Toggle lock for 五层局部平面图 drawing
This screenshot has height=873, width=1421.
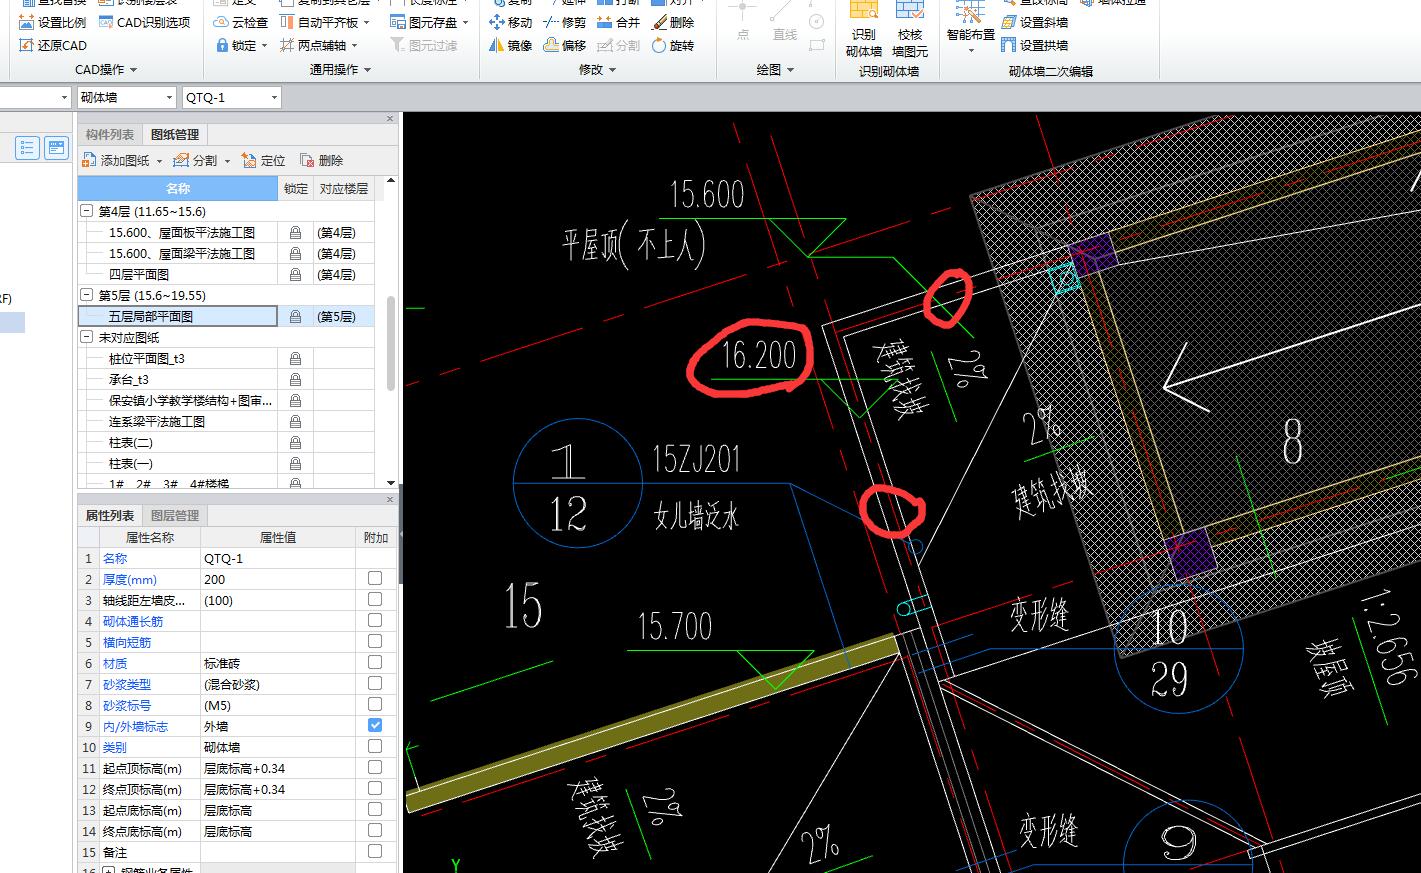click(x=295, y=316)
